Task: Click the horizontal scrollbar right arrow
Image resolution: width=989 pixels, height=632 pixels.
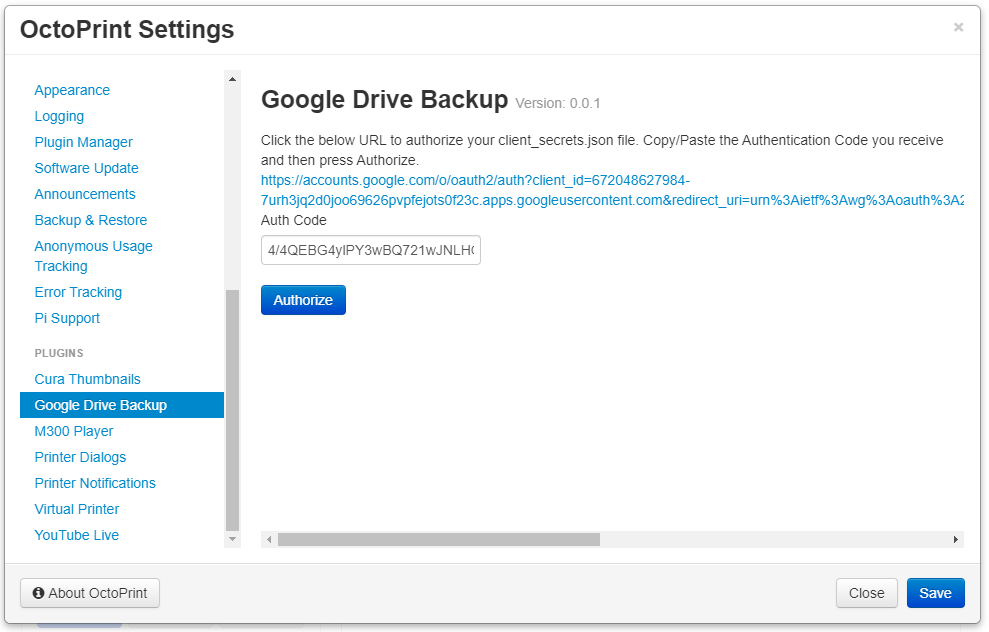Action: click(x=956, y=539)
